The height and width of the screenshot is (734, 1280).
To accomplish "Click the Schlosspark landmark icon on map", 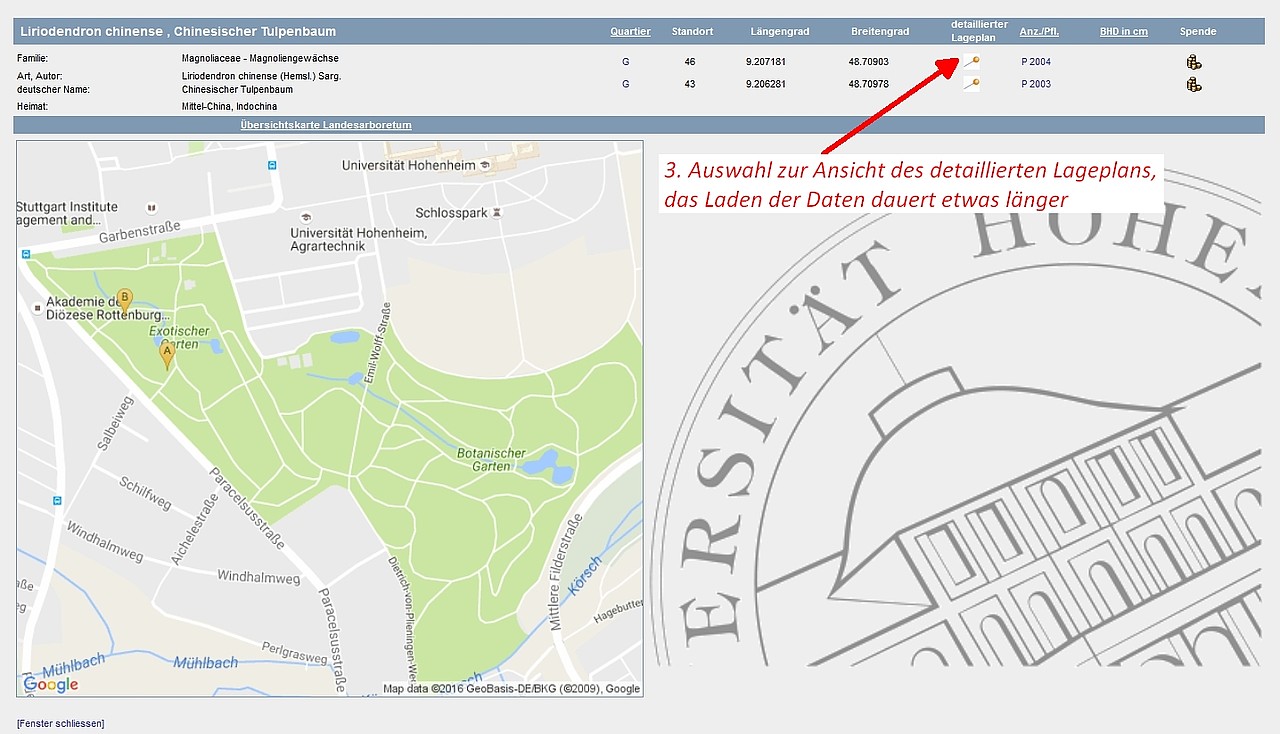I will pyautogui.click(x=497, y=213).
